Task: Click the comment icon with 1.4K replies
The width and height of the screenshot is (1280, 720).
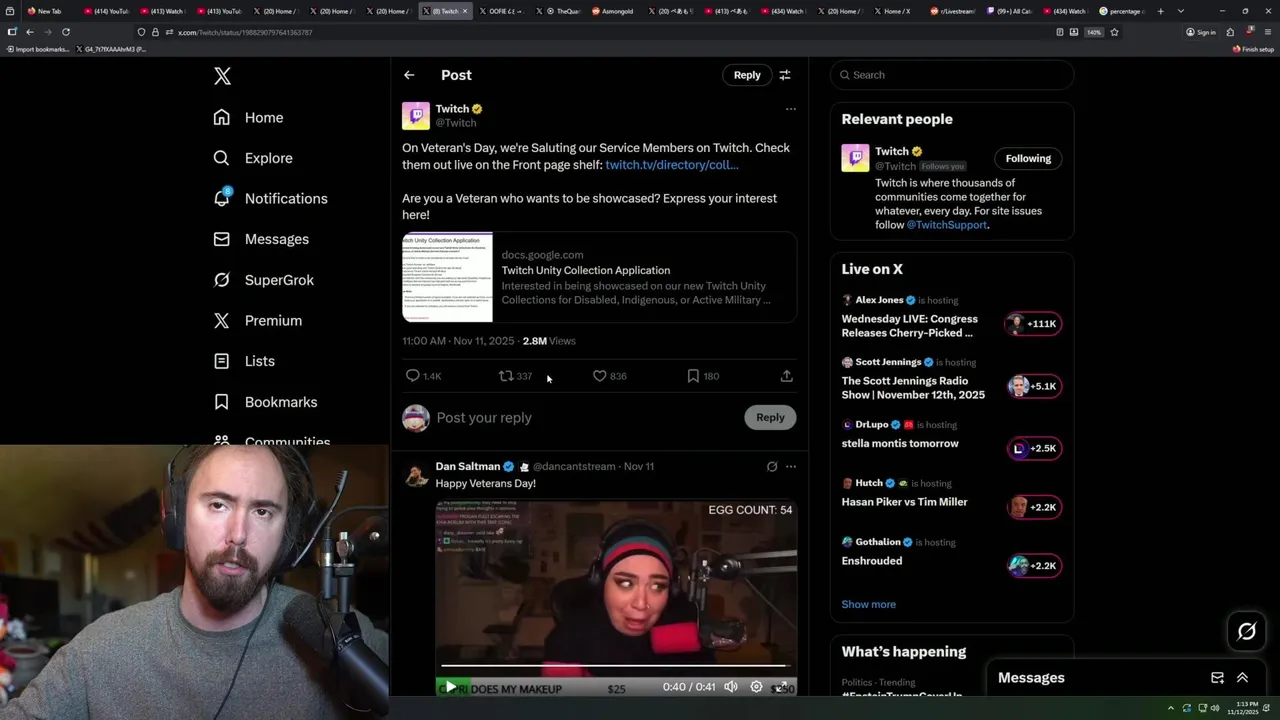Action: [422, 376]
